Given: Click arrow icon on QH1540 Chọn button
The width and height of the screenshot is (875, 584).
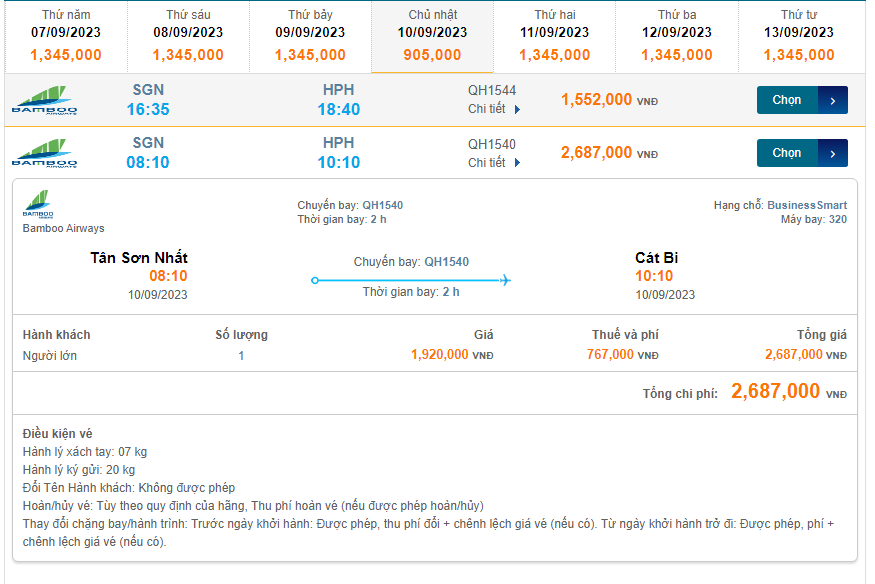Looking at the screenshot, I should tap(833, 153).
